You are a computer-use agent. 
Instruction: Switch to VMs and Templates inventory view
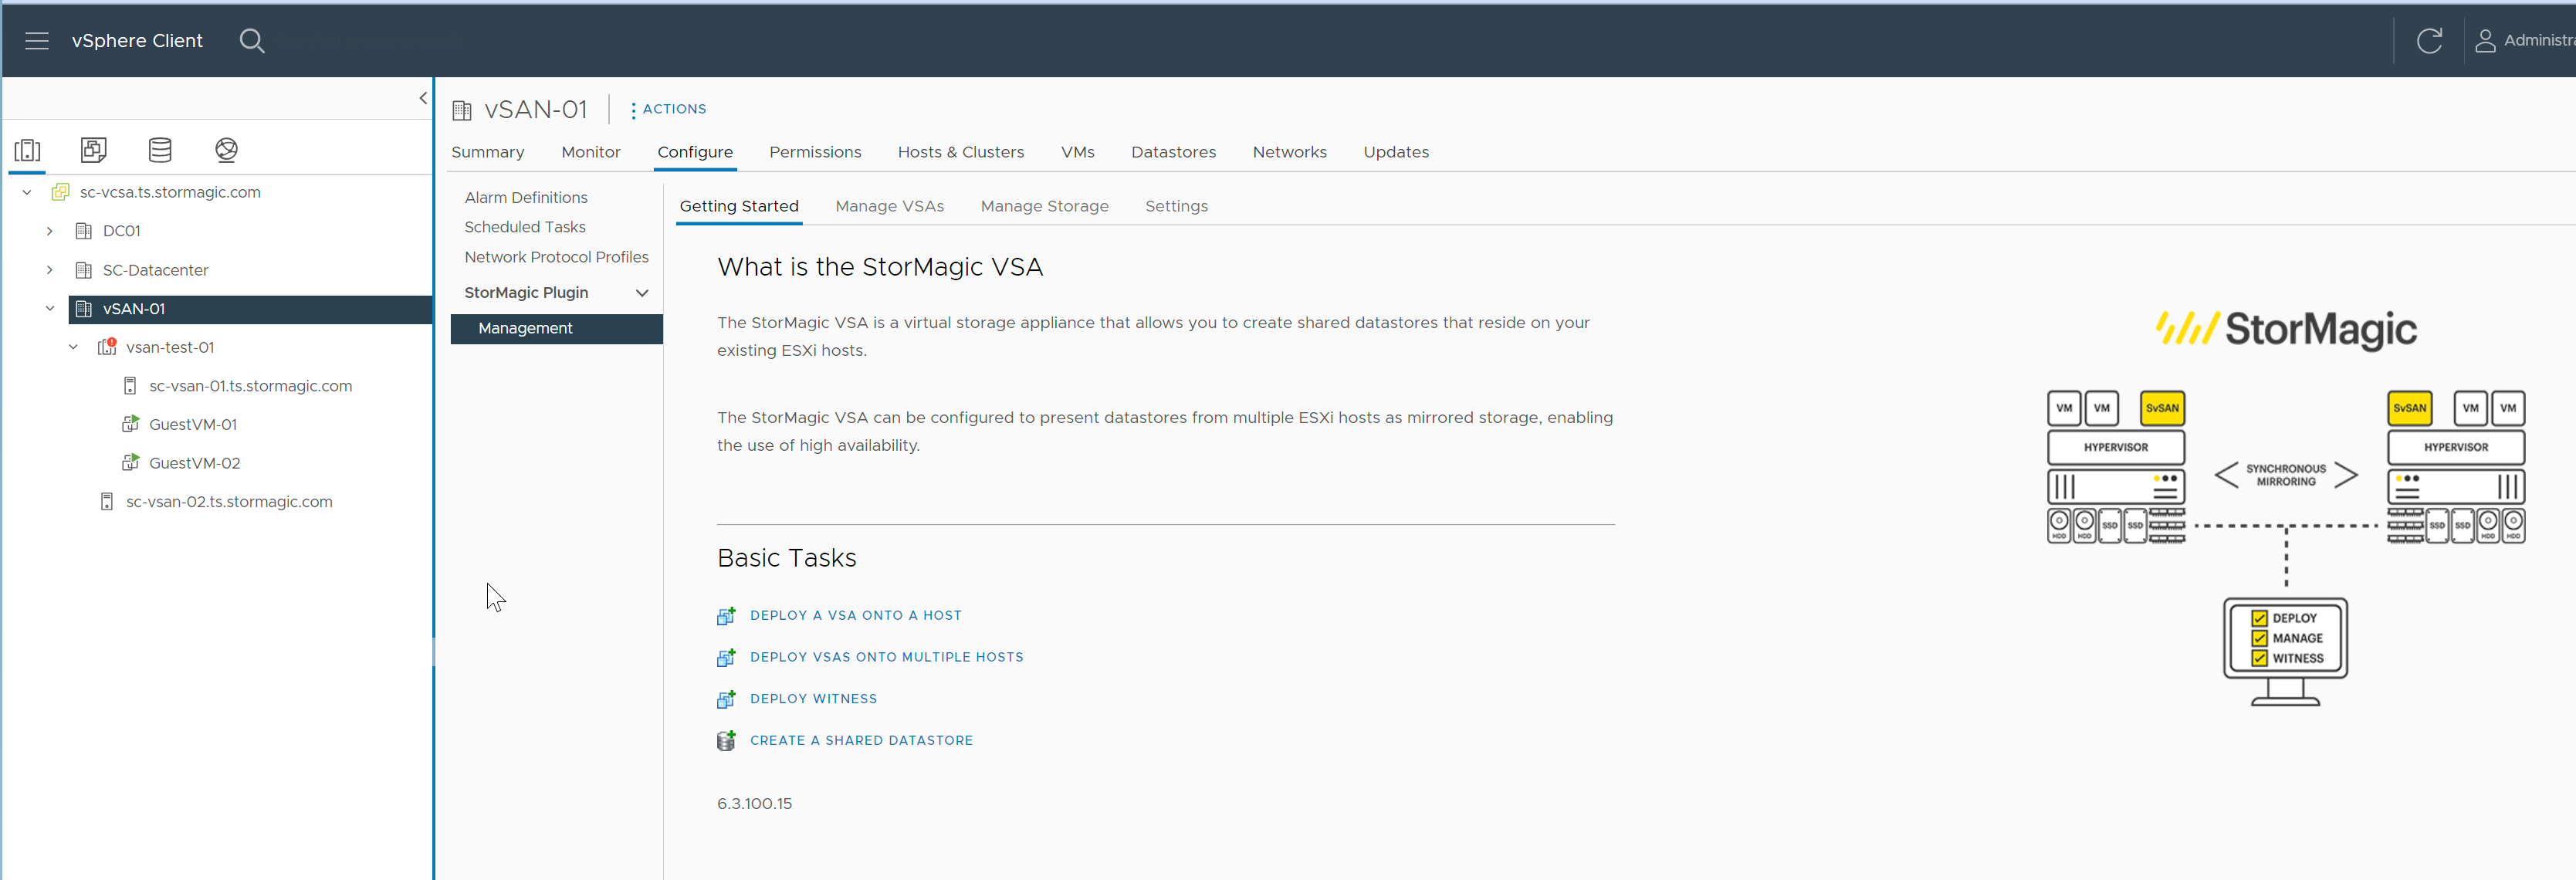94,150
